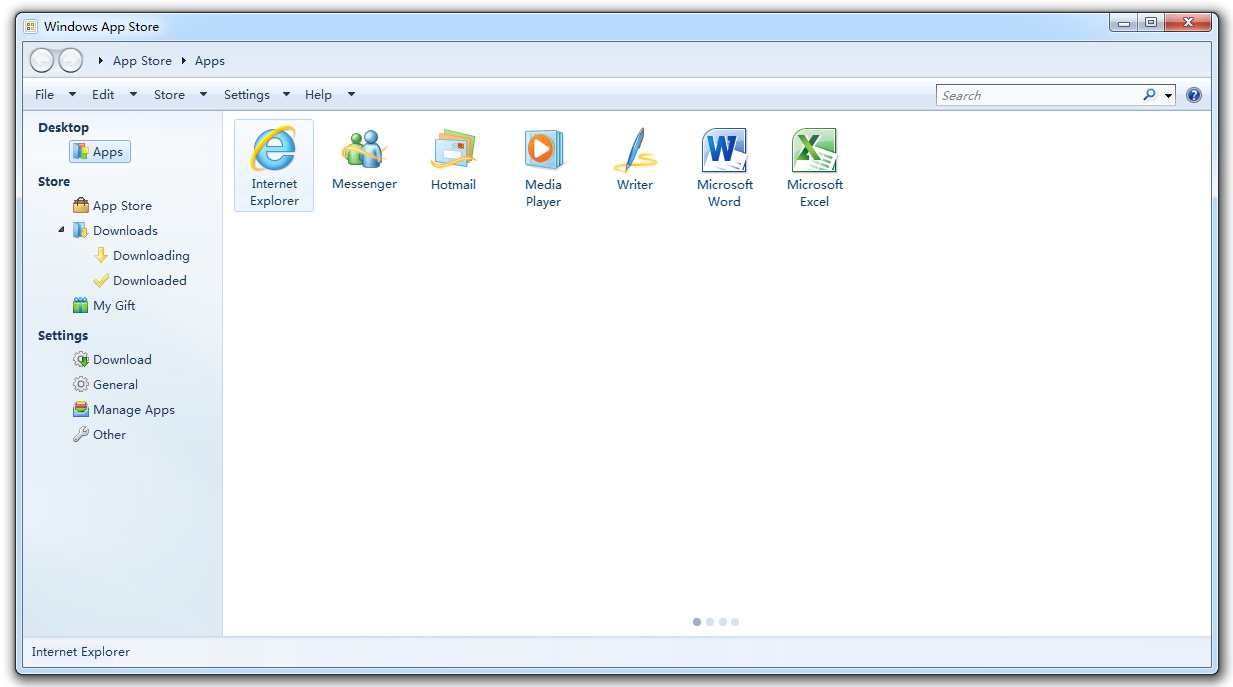The image size is (1233, 687).
Task: Open the Microsoft Word icon
Action: [724, 150]
